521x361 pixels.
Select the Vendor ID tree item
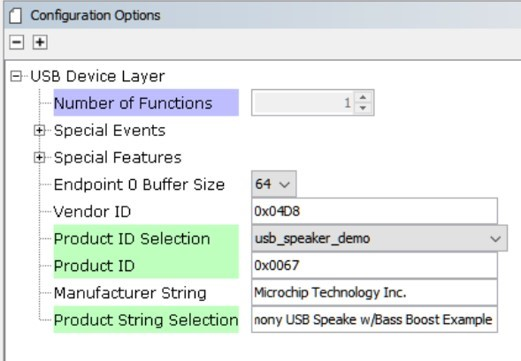tap(92, 211)
